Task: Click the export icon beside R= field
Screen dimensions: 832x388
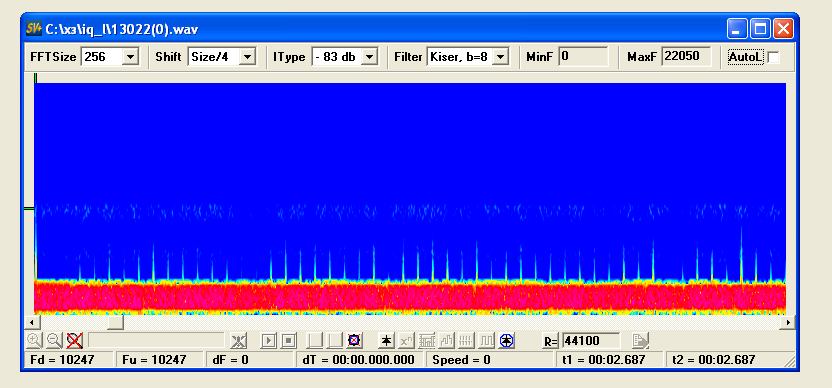Action: 640,340
